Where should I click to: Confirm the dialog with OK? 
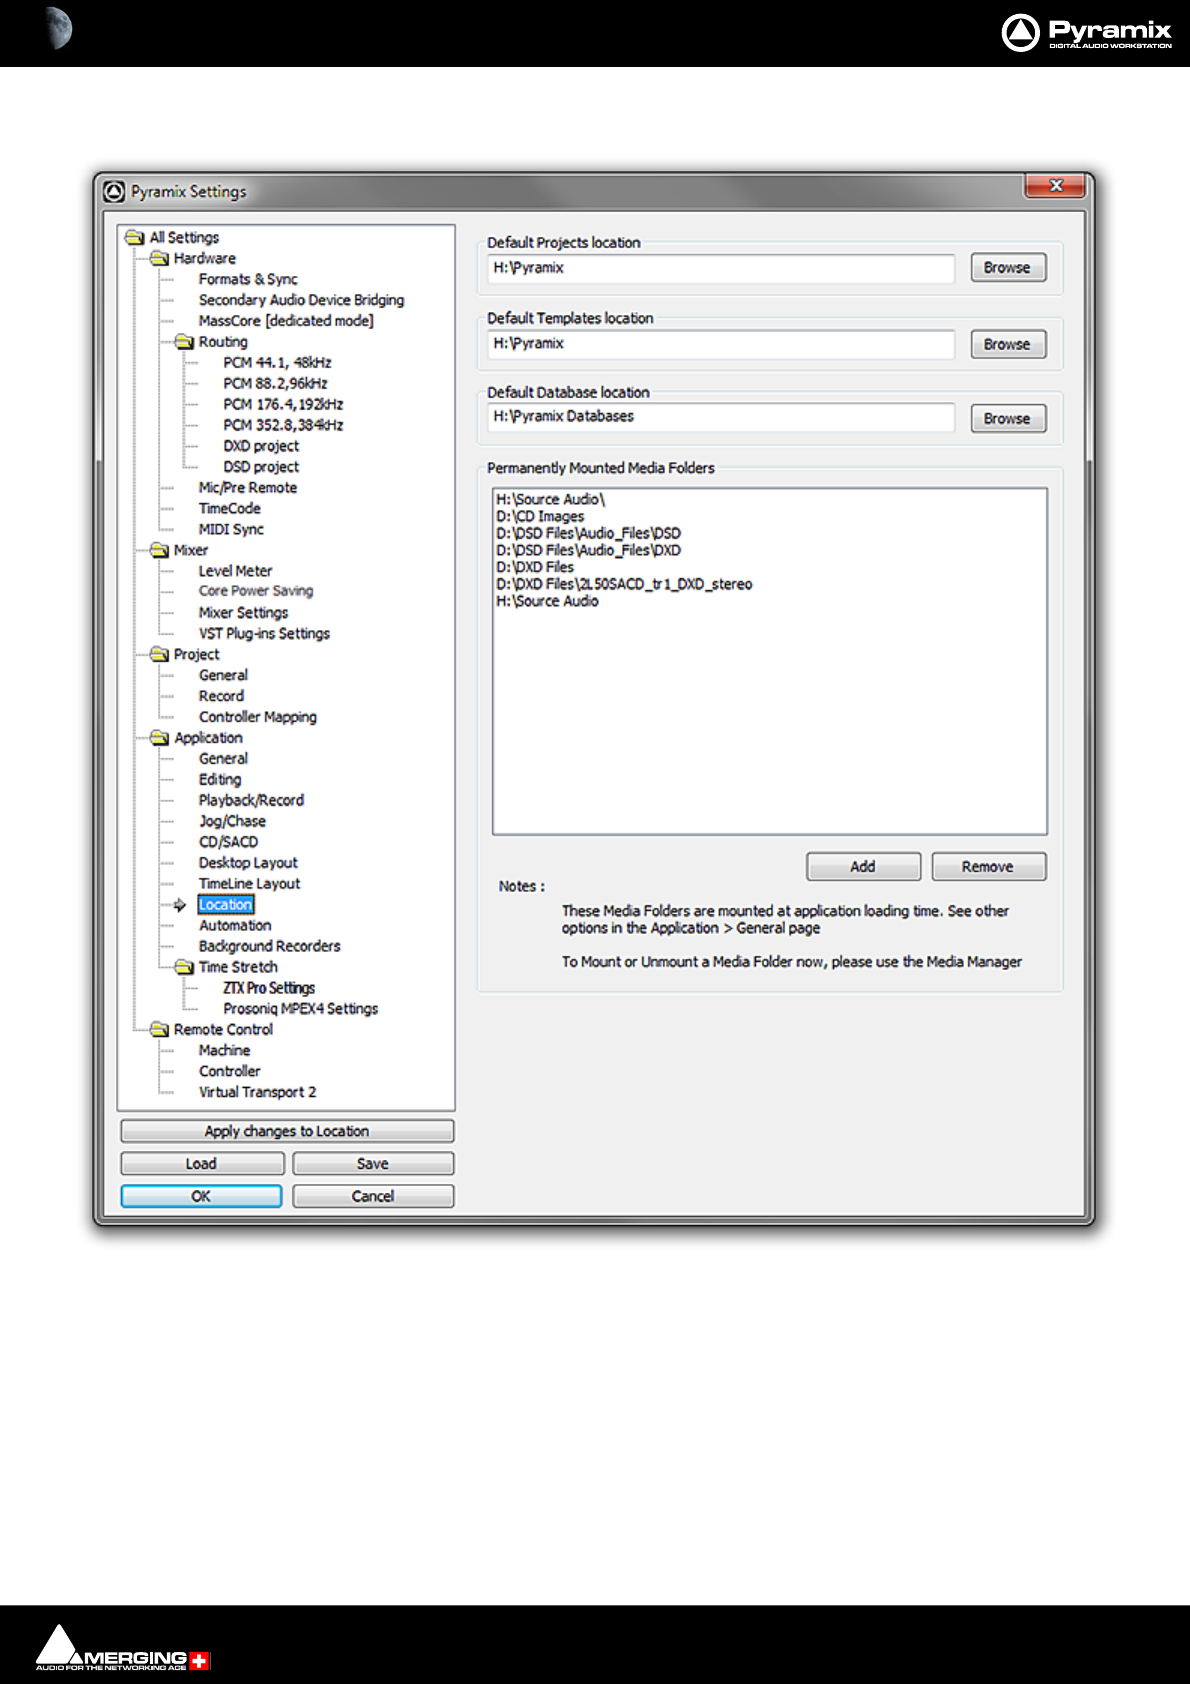(x=201, y=1196)
